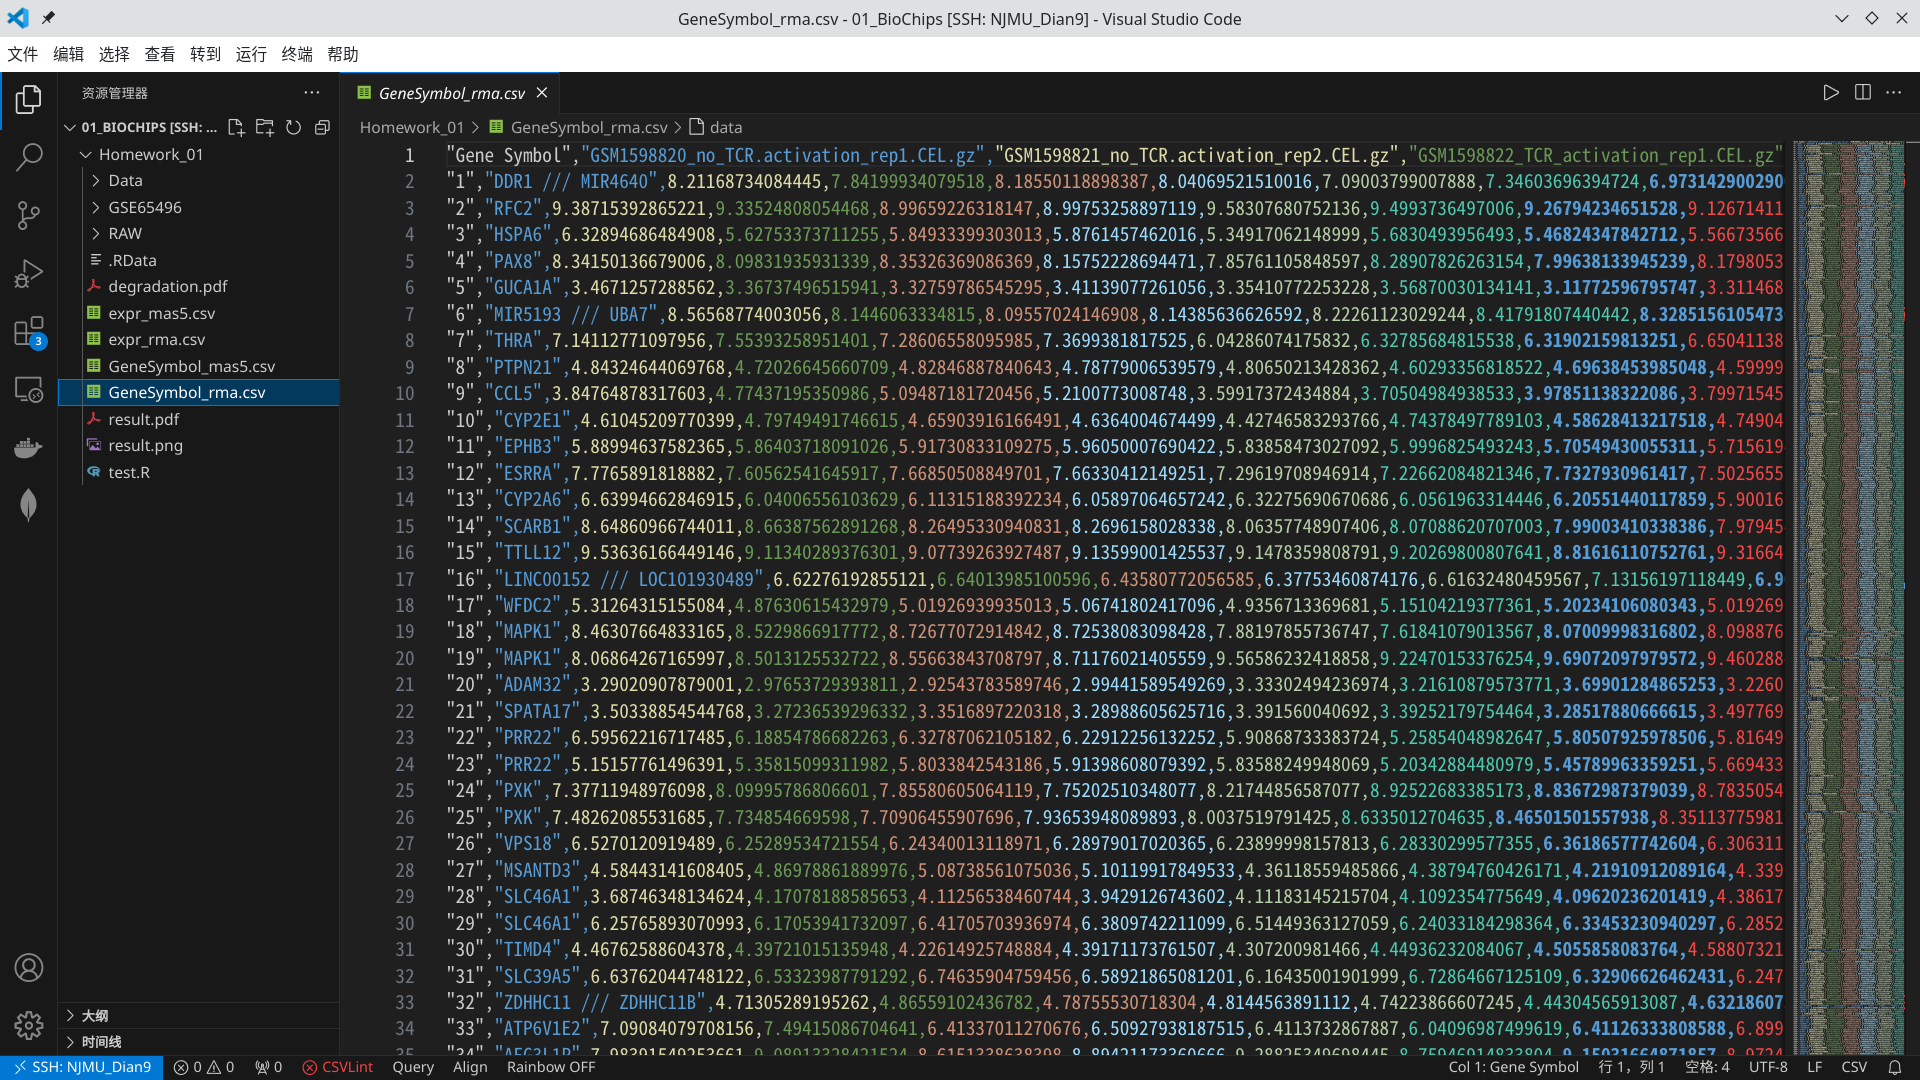This screenshot has width=1920, height=1080.
Task: Open the Explorer view in activity bar
Action: 29,99
